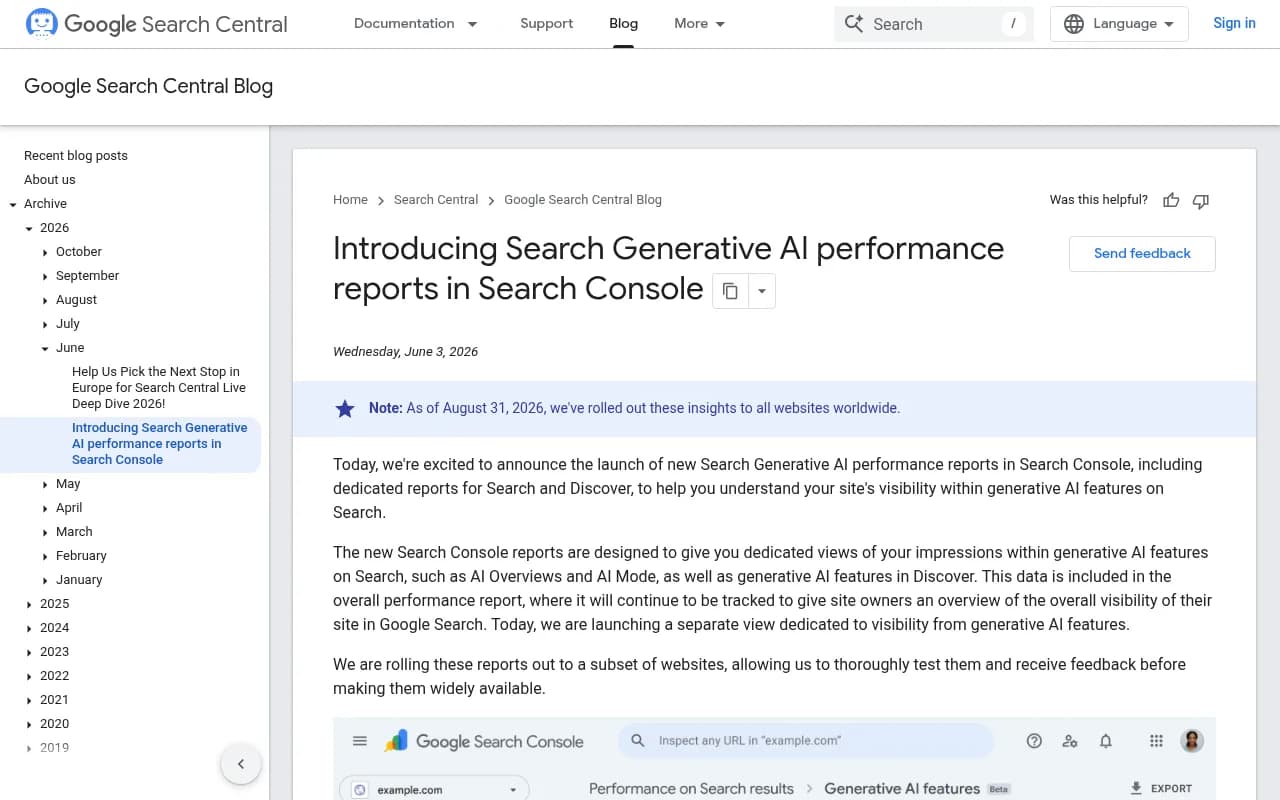
Task: Select the Introducing Search Generative AI sidebar post
Action: pos(160,444)
